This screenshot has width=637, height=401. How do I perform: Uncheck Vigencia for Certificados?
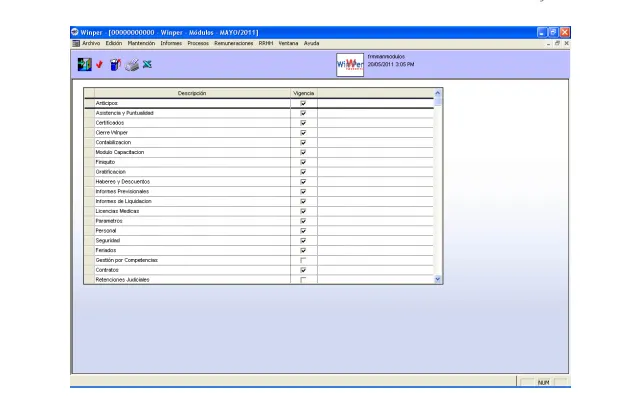(x=303, y=123)
